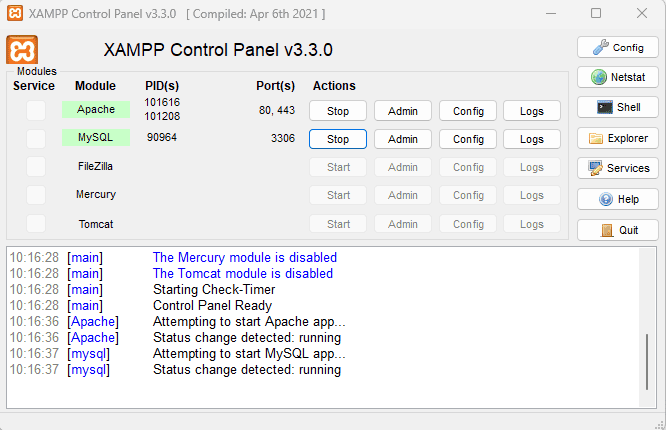The width and height of the screenshot is (666, 430).
Task: Click the XAMPP icon in title bar
Action: [15, 13]
